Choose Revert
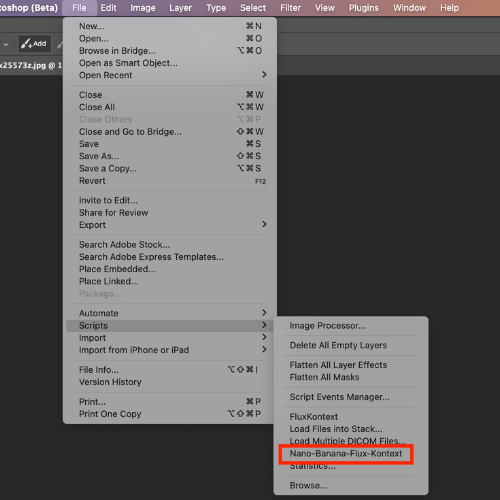Viewport: 500px width, 500px height. tap(170, 181)
